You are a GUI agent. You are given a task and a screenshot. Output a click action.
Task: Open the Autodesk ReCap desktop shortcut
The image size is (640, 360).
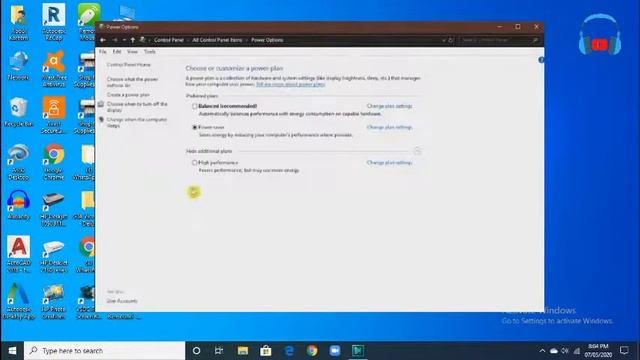click(53, 22)
